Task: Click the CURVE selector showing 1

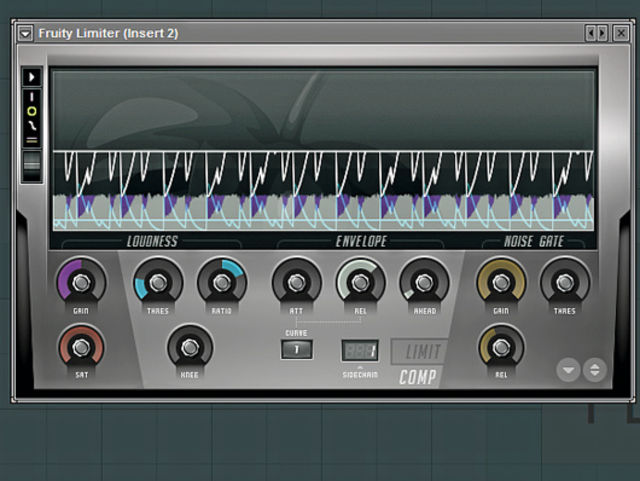Action: click(x=297, y=350)
